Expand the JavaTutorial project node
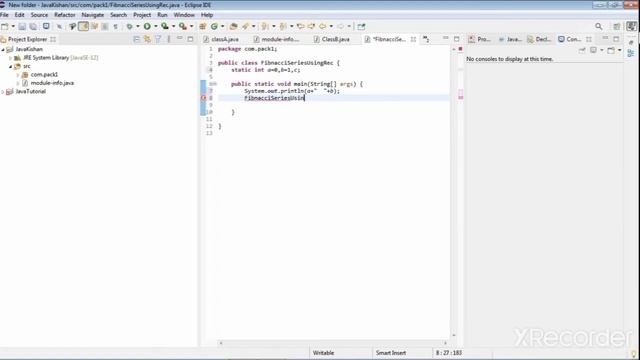 click(x=3, y=92)
